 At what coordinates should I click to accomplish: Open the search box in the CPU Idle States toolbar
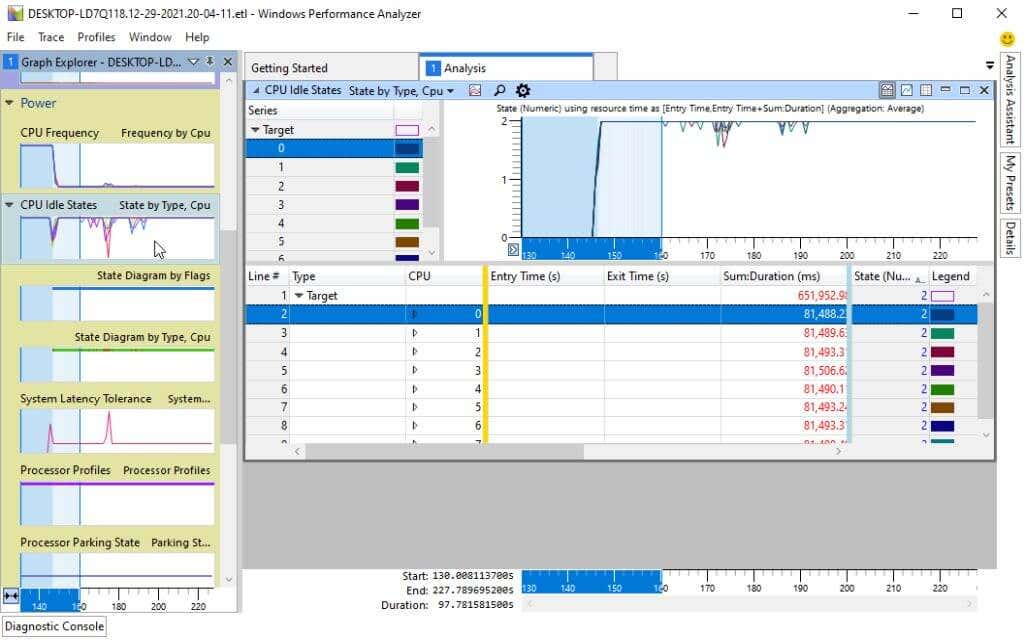(x=500, y=91)
